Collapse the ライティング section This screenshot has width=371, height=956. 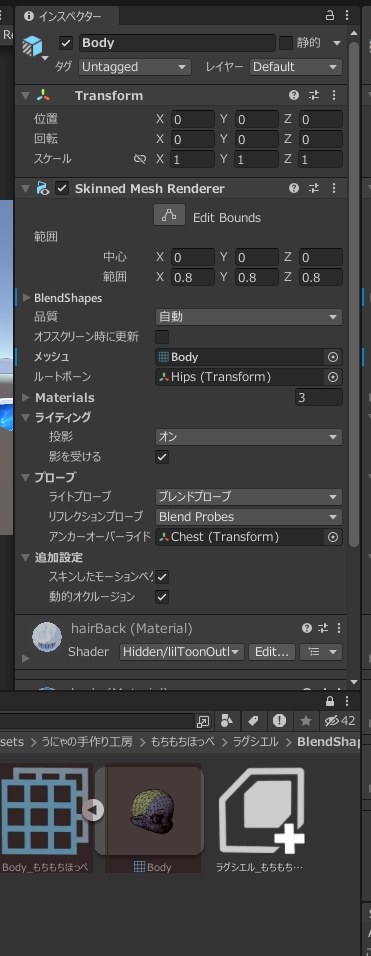pos(26,418)
